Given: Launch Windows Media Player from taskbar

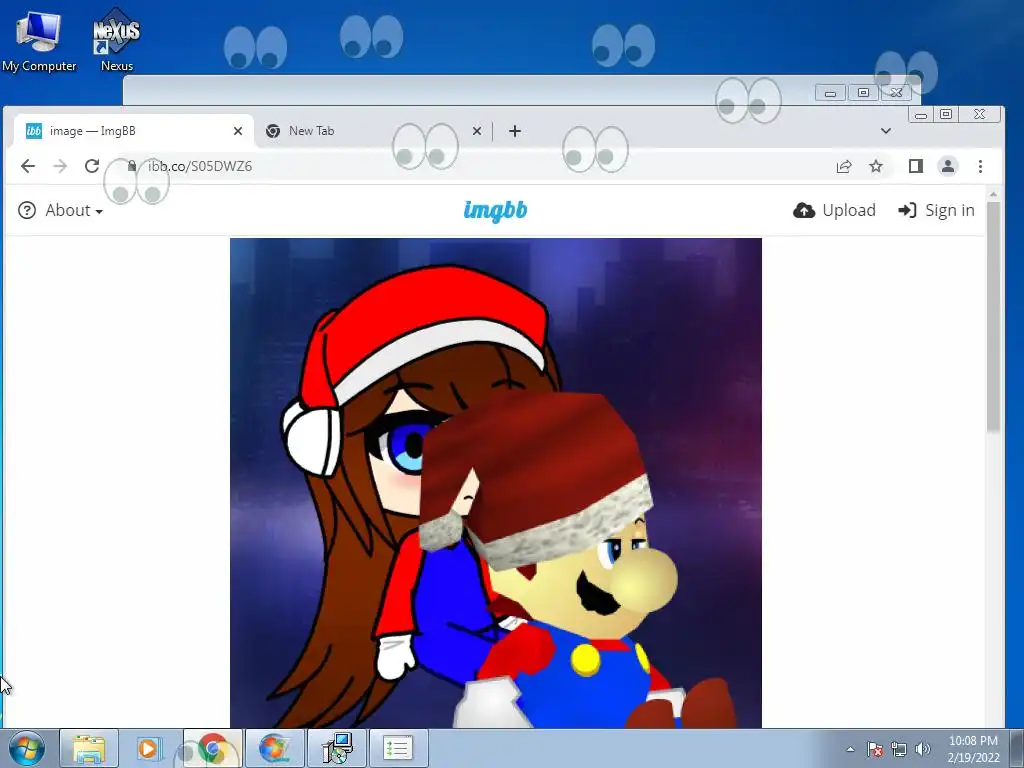Looking at the screenshot, I should click(x=150, y=748).
